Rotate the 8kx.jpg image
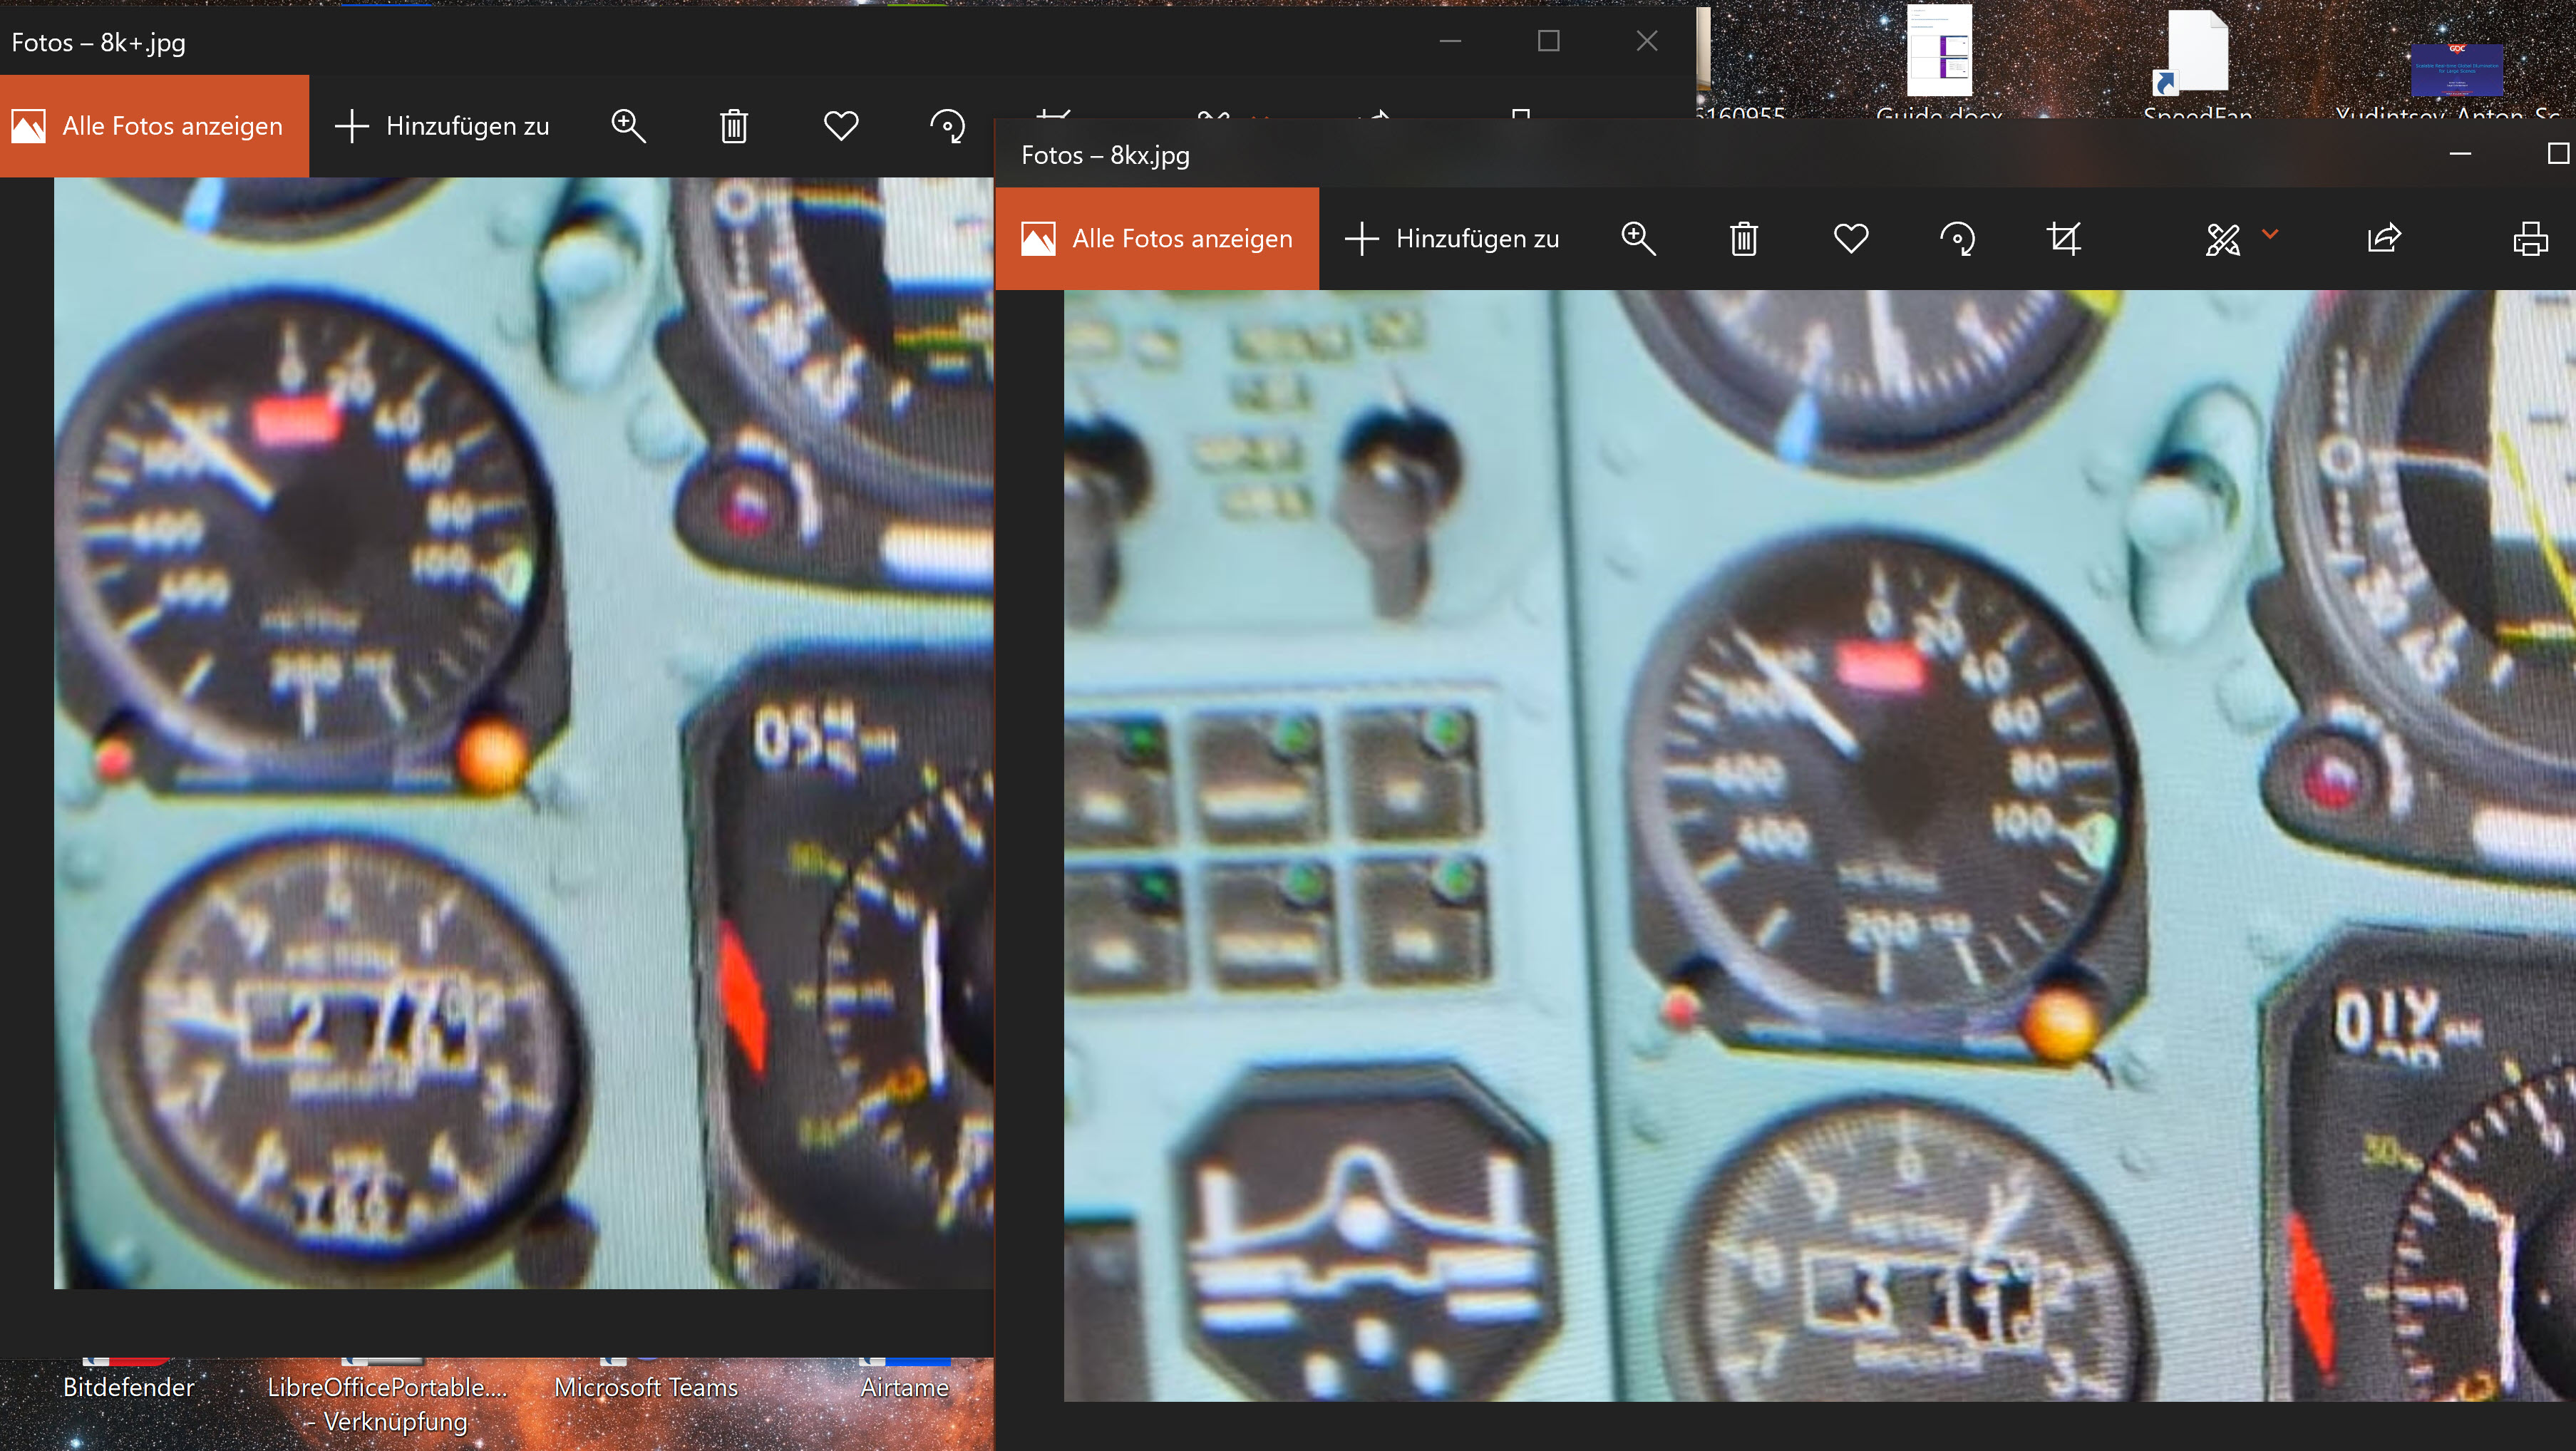This screenshot has height=1451, width=2576. [x=1957, y=239]
